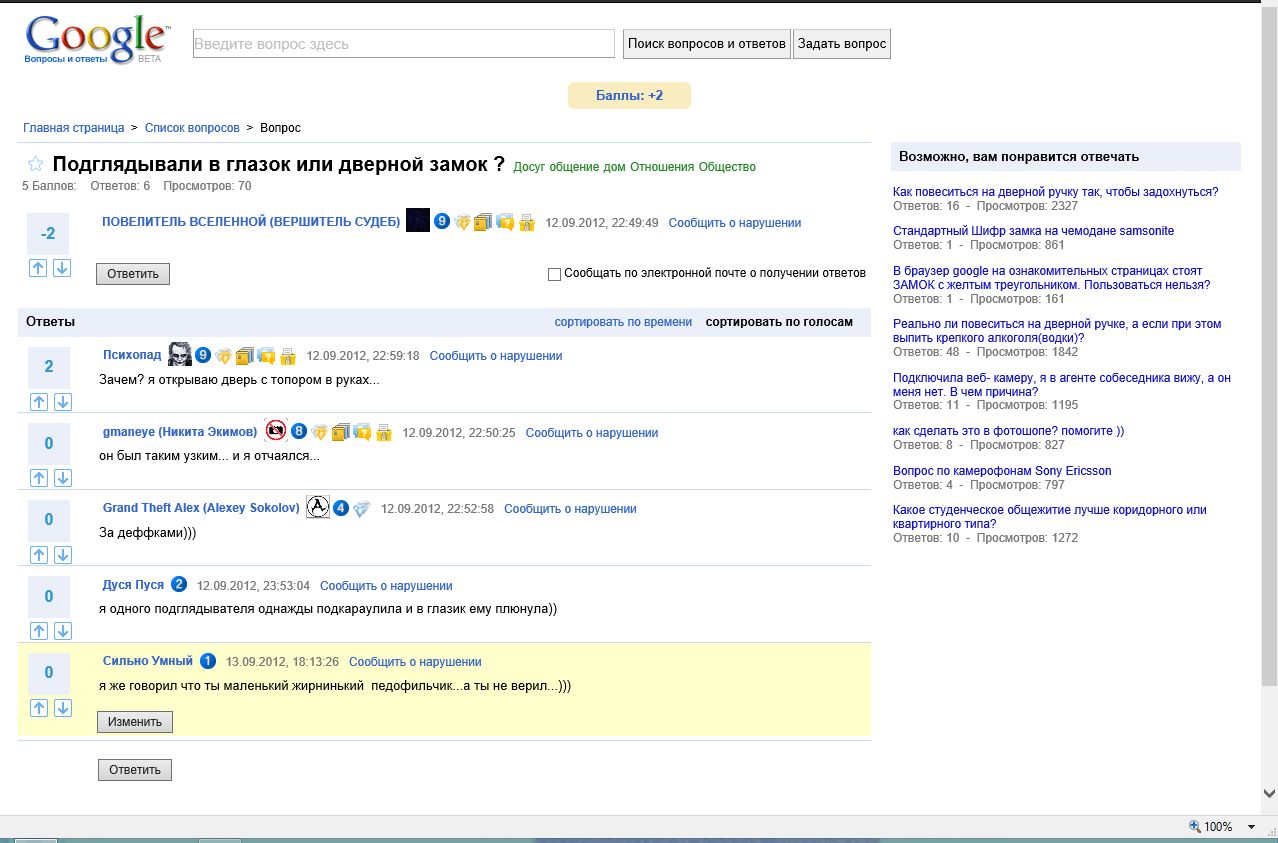The width and height of the screenshot is (1278, 843).
Task: Open the Отношения category tag
Action: pyautogui.click(x=662, y=167)
